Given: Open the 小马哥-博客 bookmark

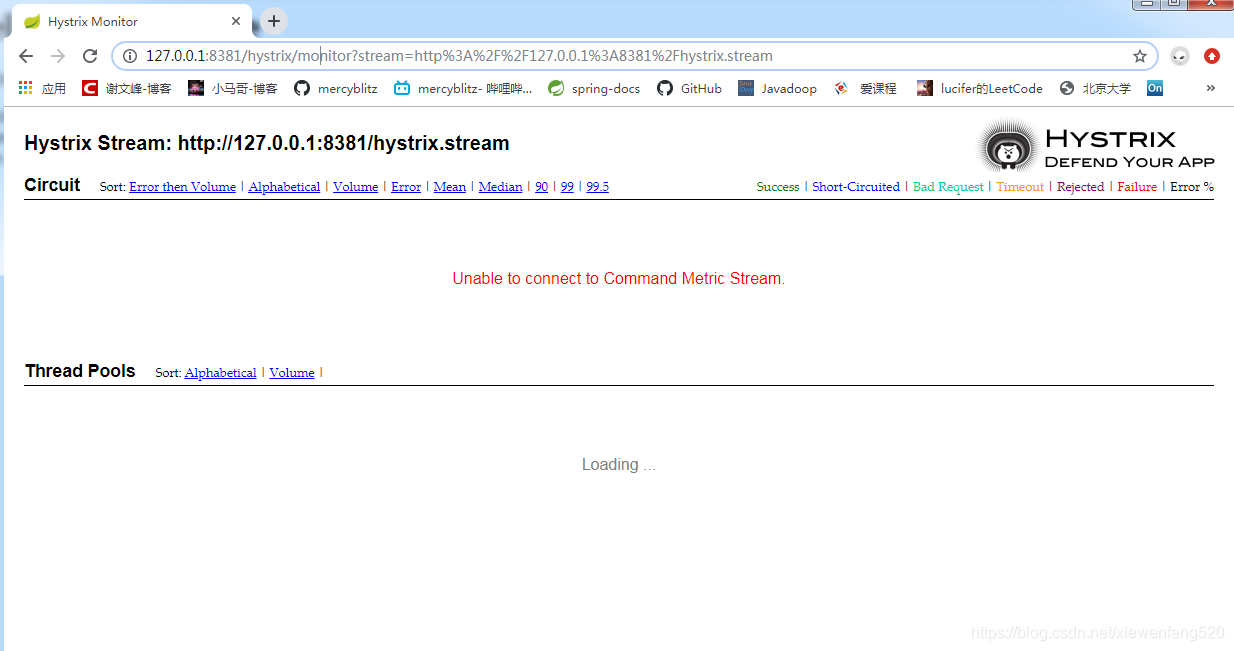Looking at the screenshot, I should (x=232, y=88).
